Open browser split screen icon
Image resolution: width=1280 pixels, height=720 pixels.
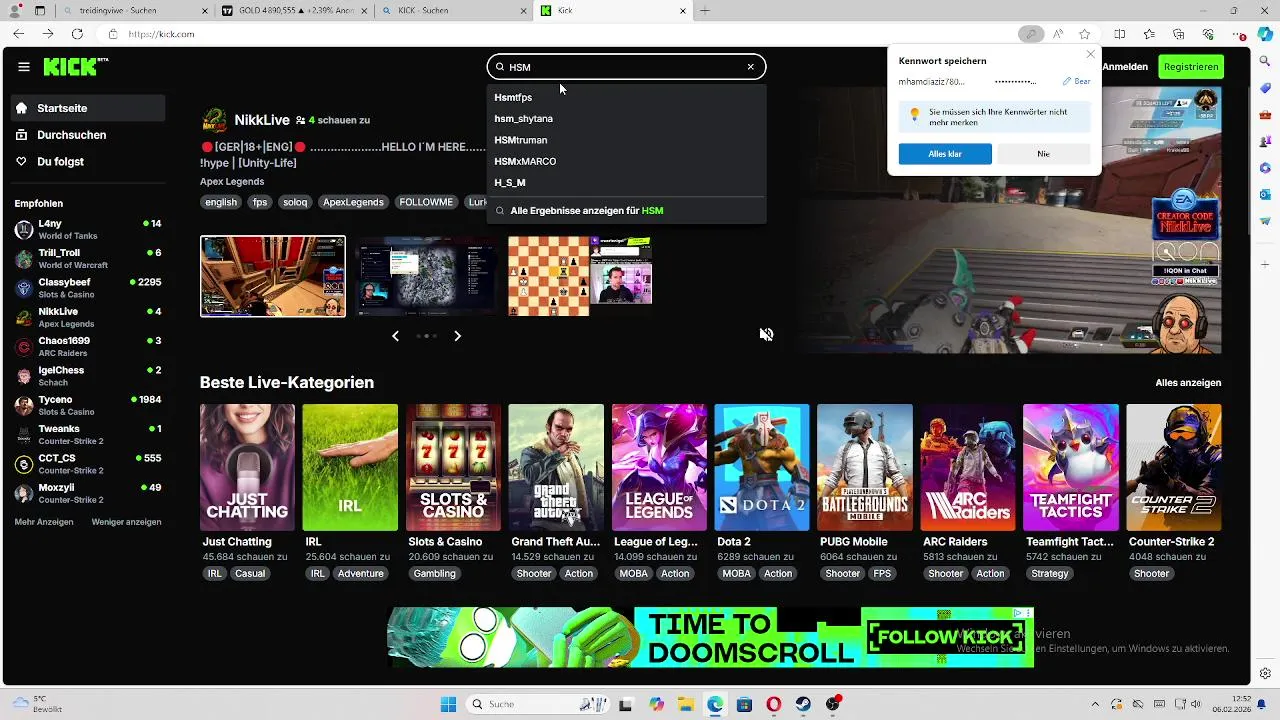click(1119, 34)
